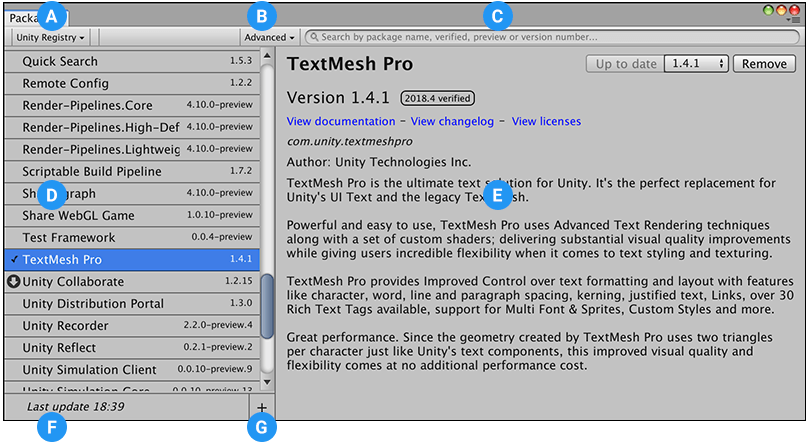Remove the TextMesh Pro package
The image size is (808, 444).
[764, 63]
